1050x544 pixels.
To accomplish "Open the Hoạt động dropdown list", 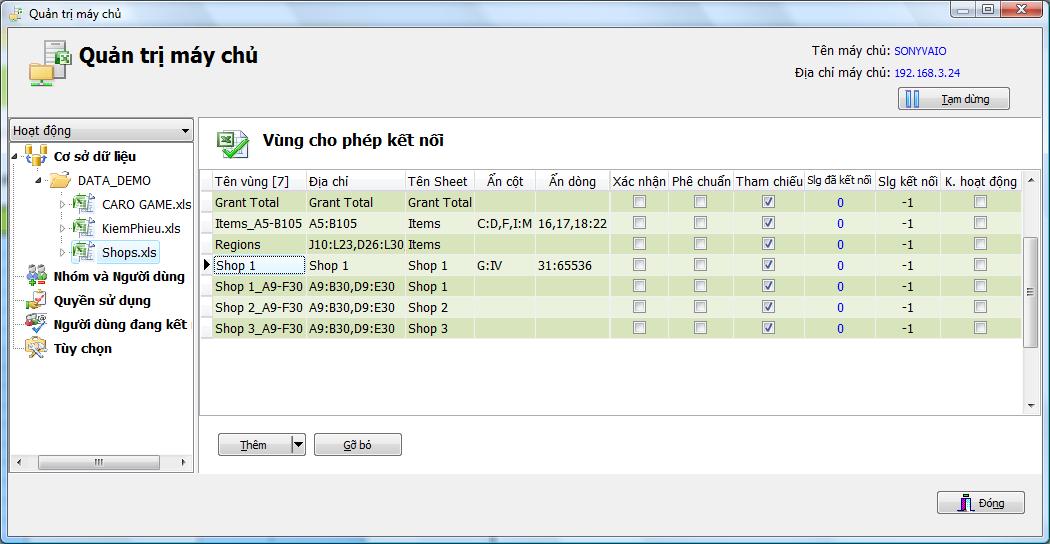I will click(x=185, y=131).
